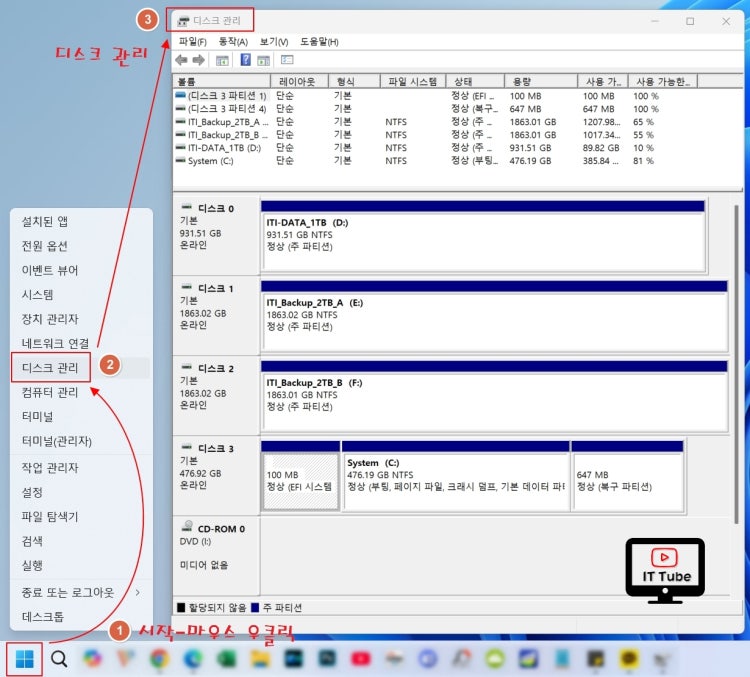Screen dimensions: 750x677
Task: Select the 647 MB recovery partition block
Action: (x=627, y=480)
